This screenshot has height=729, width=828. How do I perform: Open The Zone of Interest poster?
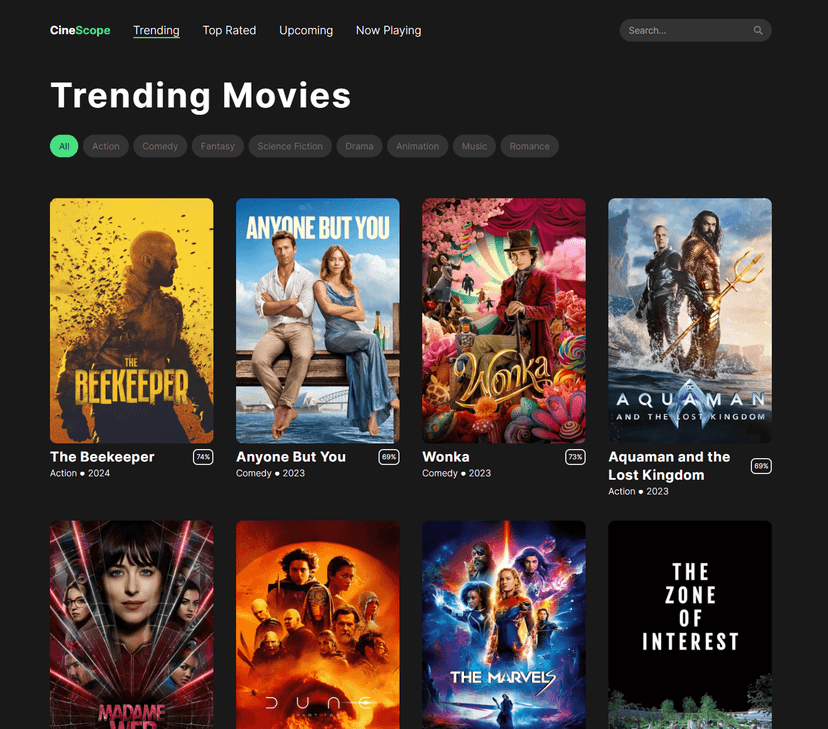[x=690, y=625]
